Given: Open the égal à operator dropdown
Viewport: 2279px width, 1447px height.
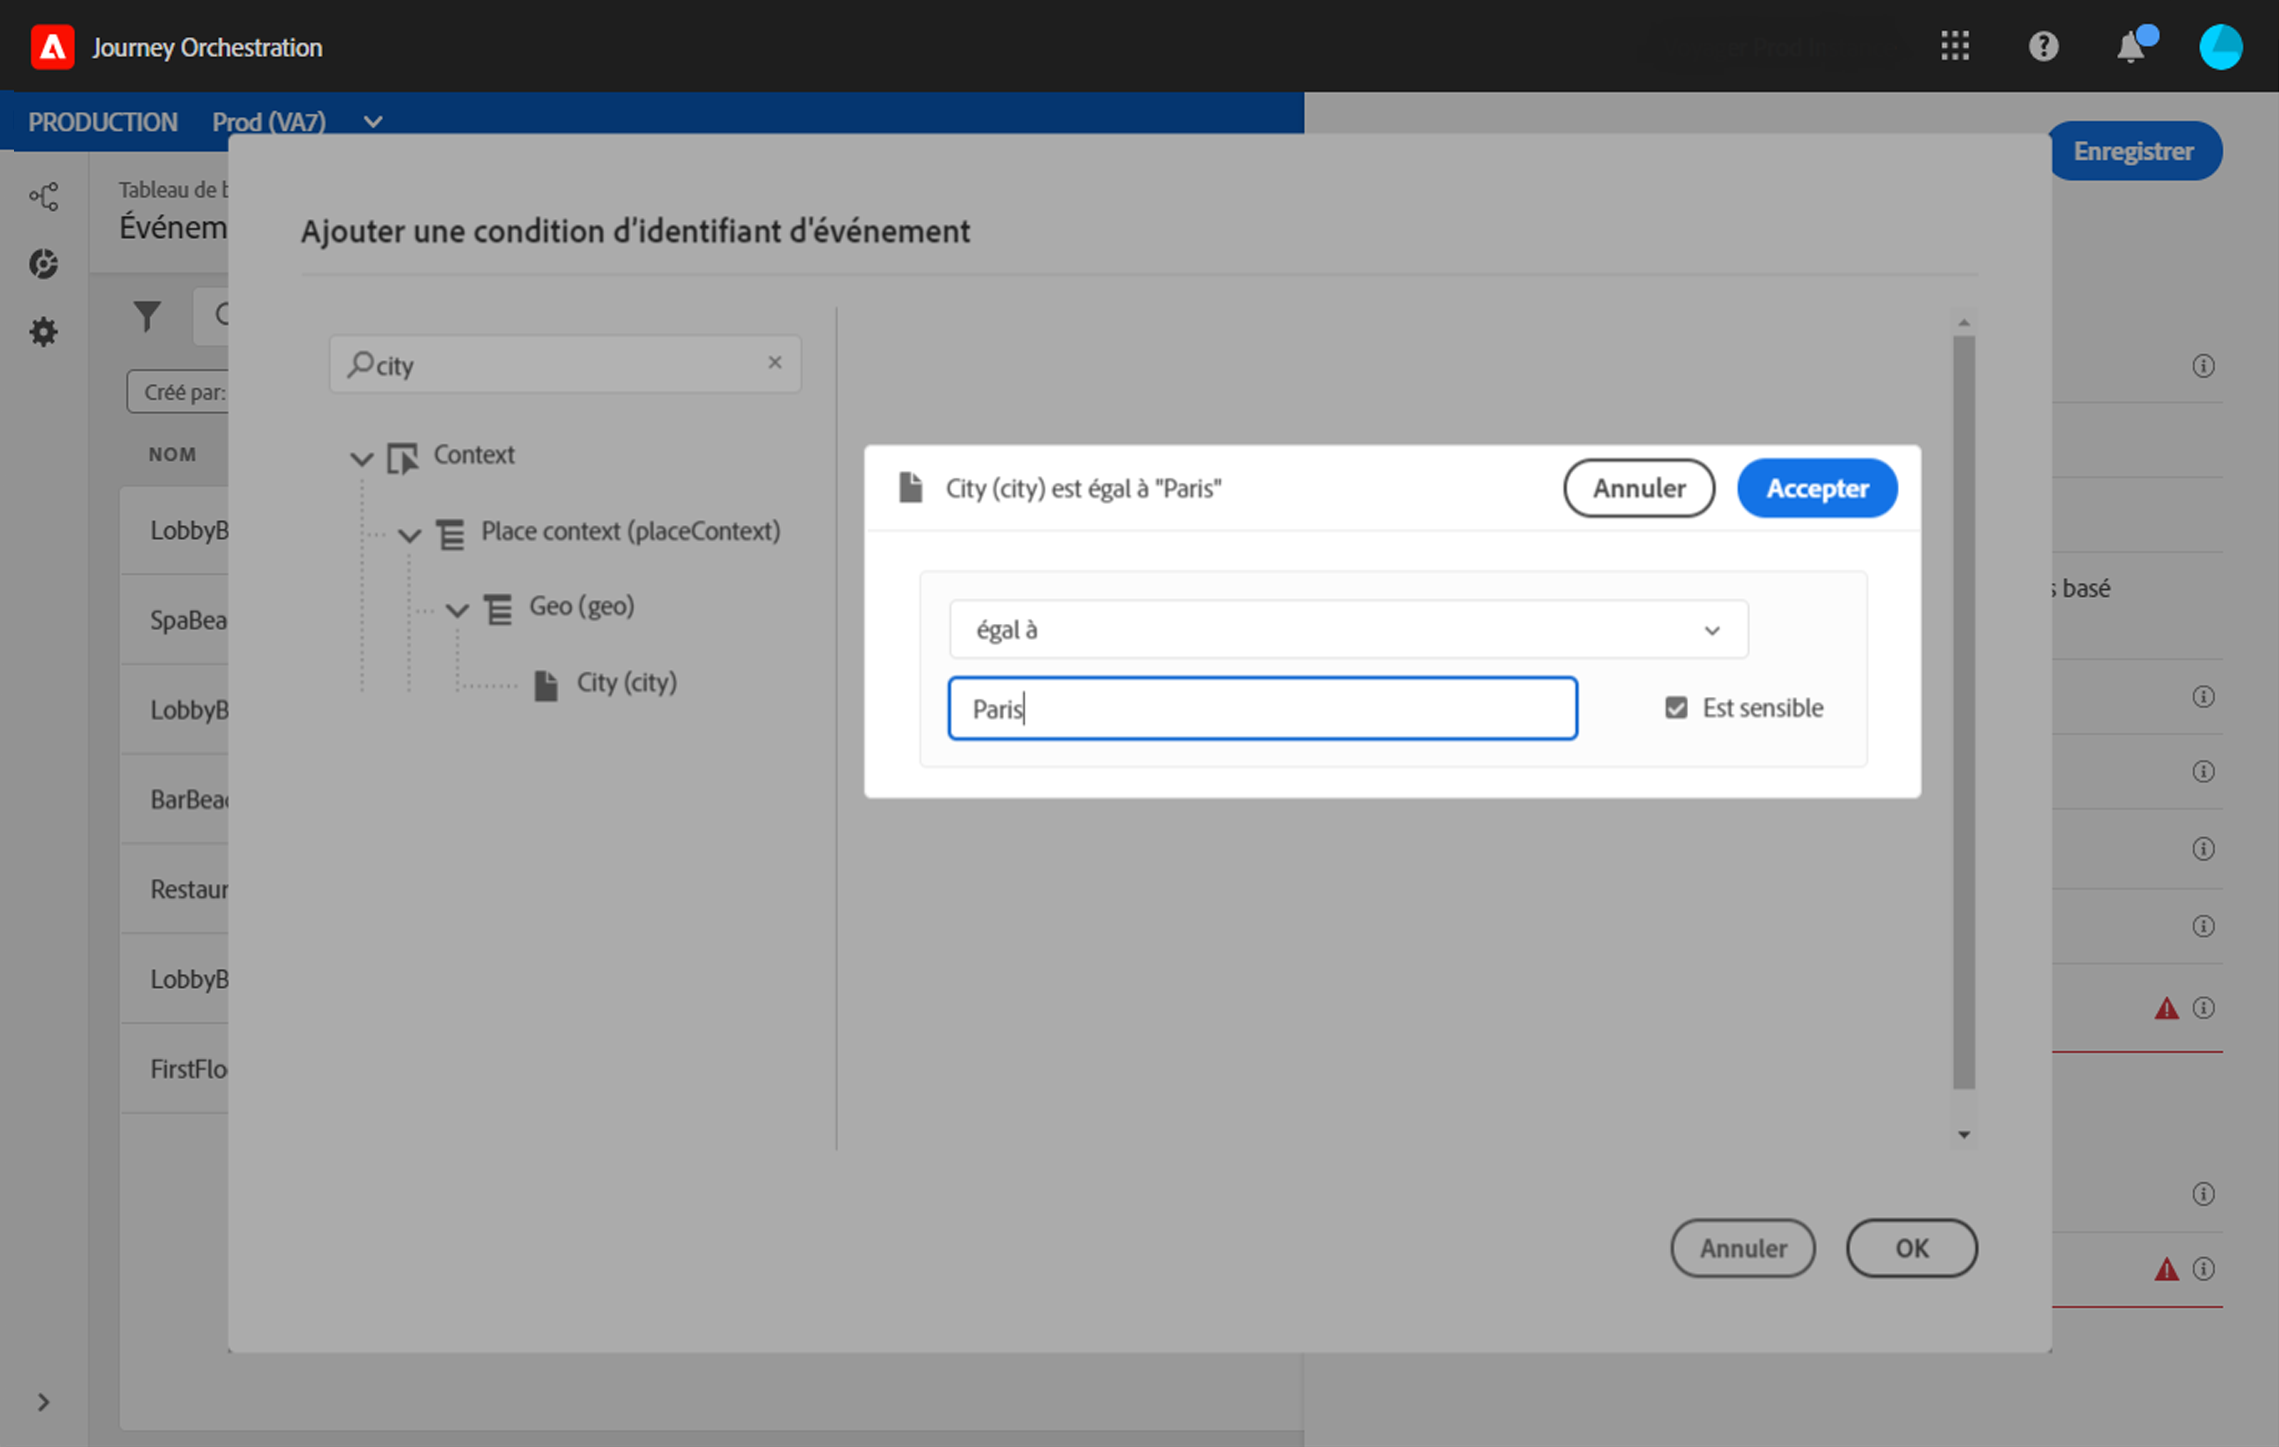Looking at the screenshot, I should pyautogui.click(x=1347, y=630).
